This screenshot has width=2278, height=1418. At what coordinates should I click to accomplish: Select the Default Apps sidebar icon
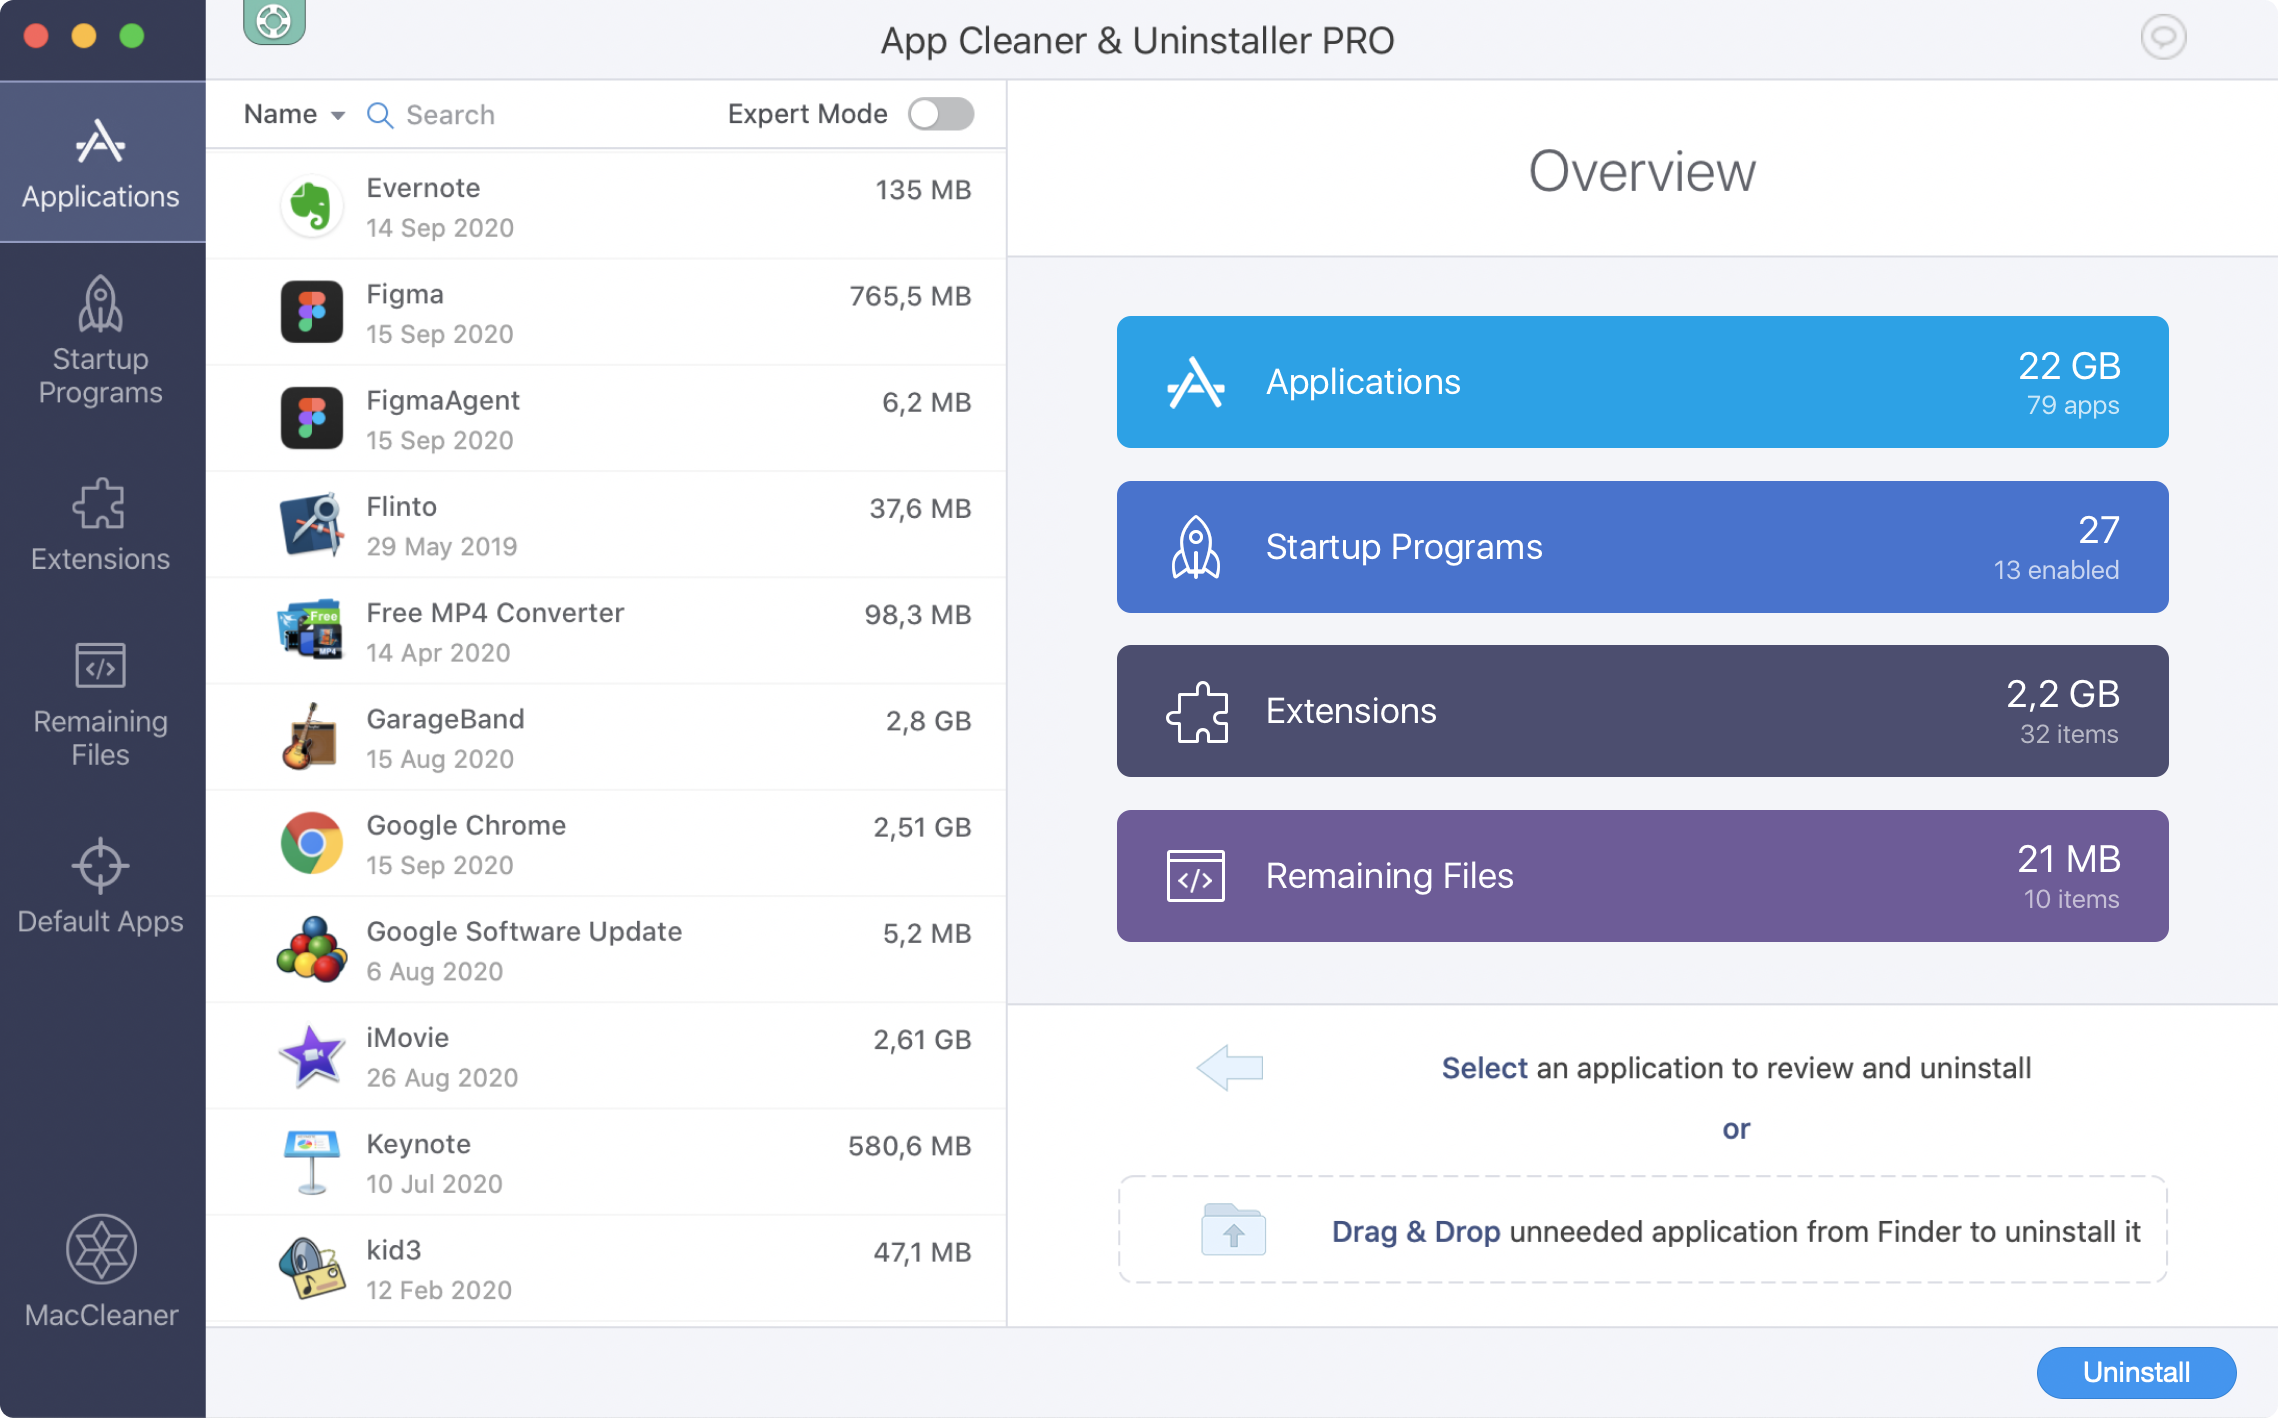pos(100,889)
